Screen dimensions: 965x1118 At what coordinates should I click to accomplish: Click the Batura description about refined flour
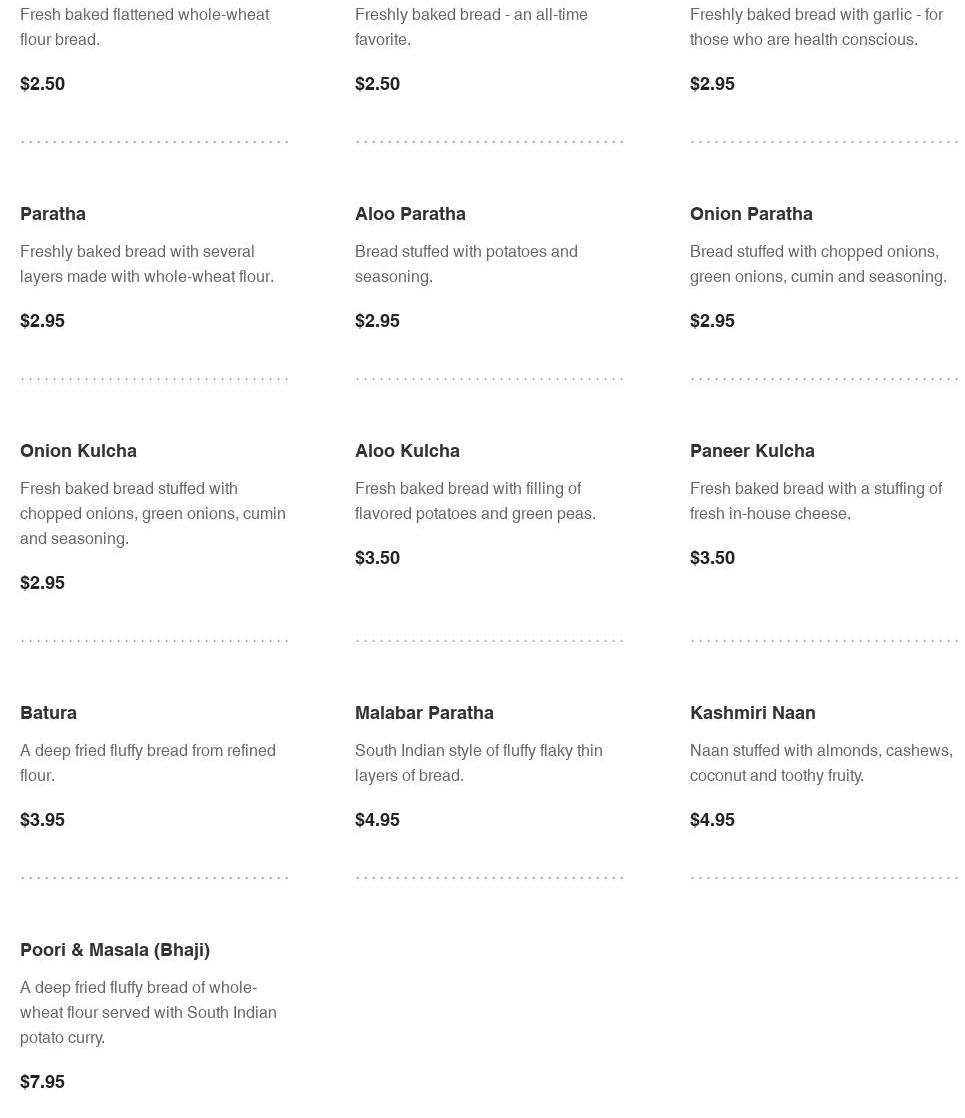coord(148,763)
